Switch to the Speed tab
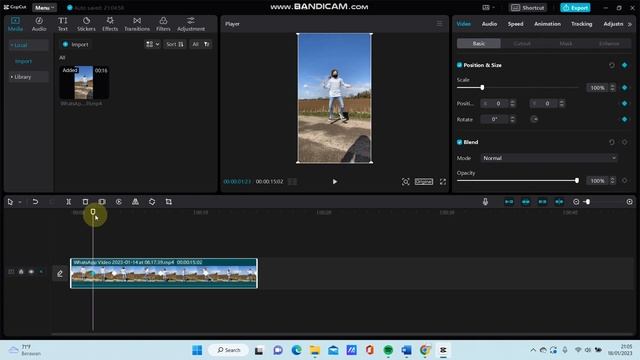640x360 pixels. tap(515, 24)
